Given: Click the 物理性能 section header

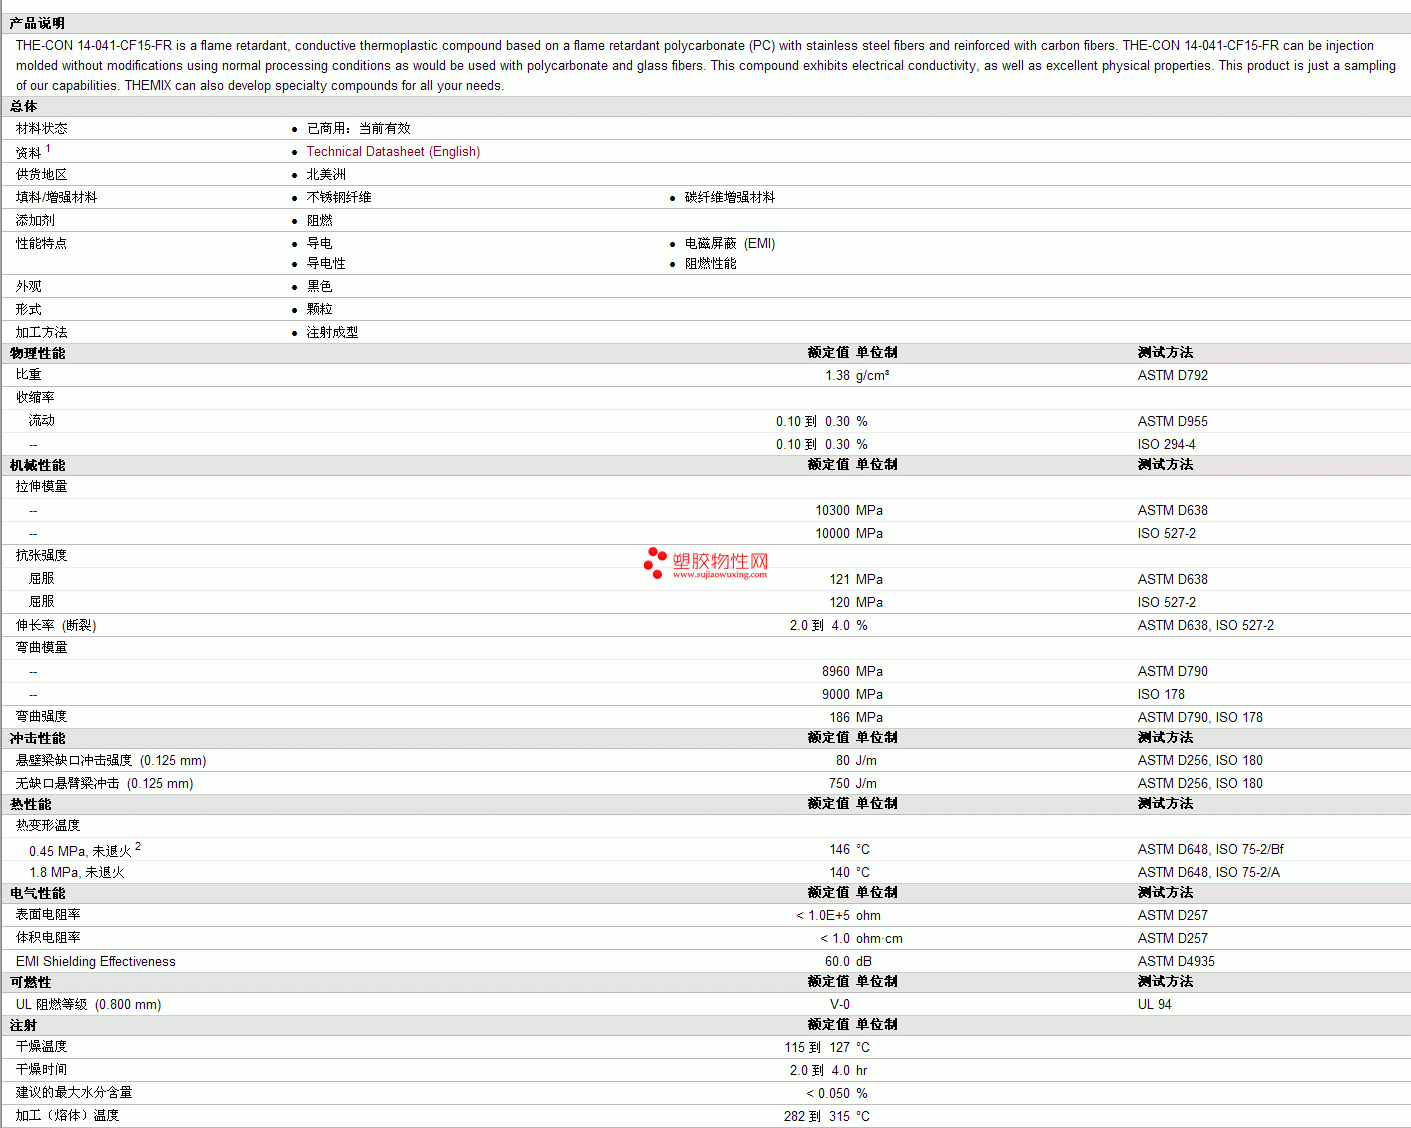Looking at the screenshot, I should (37, 353).
